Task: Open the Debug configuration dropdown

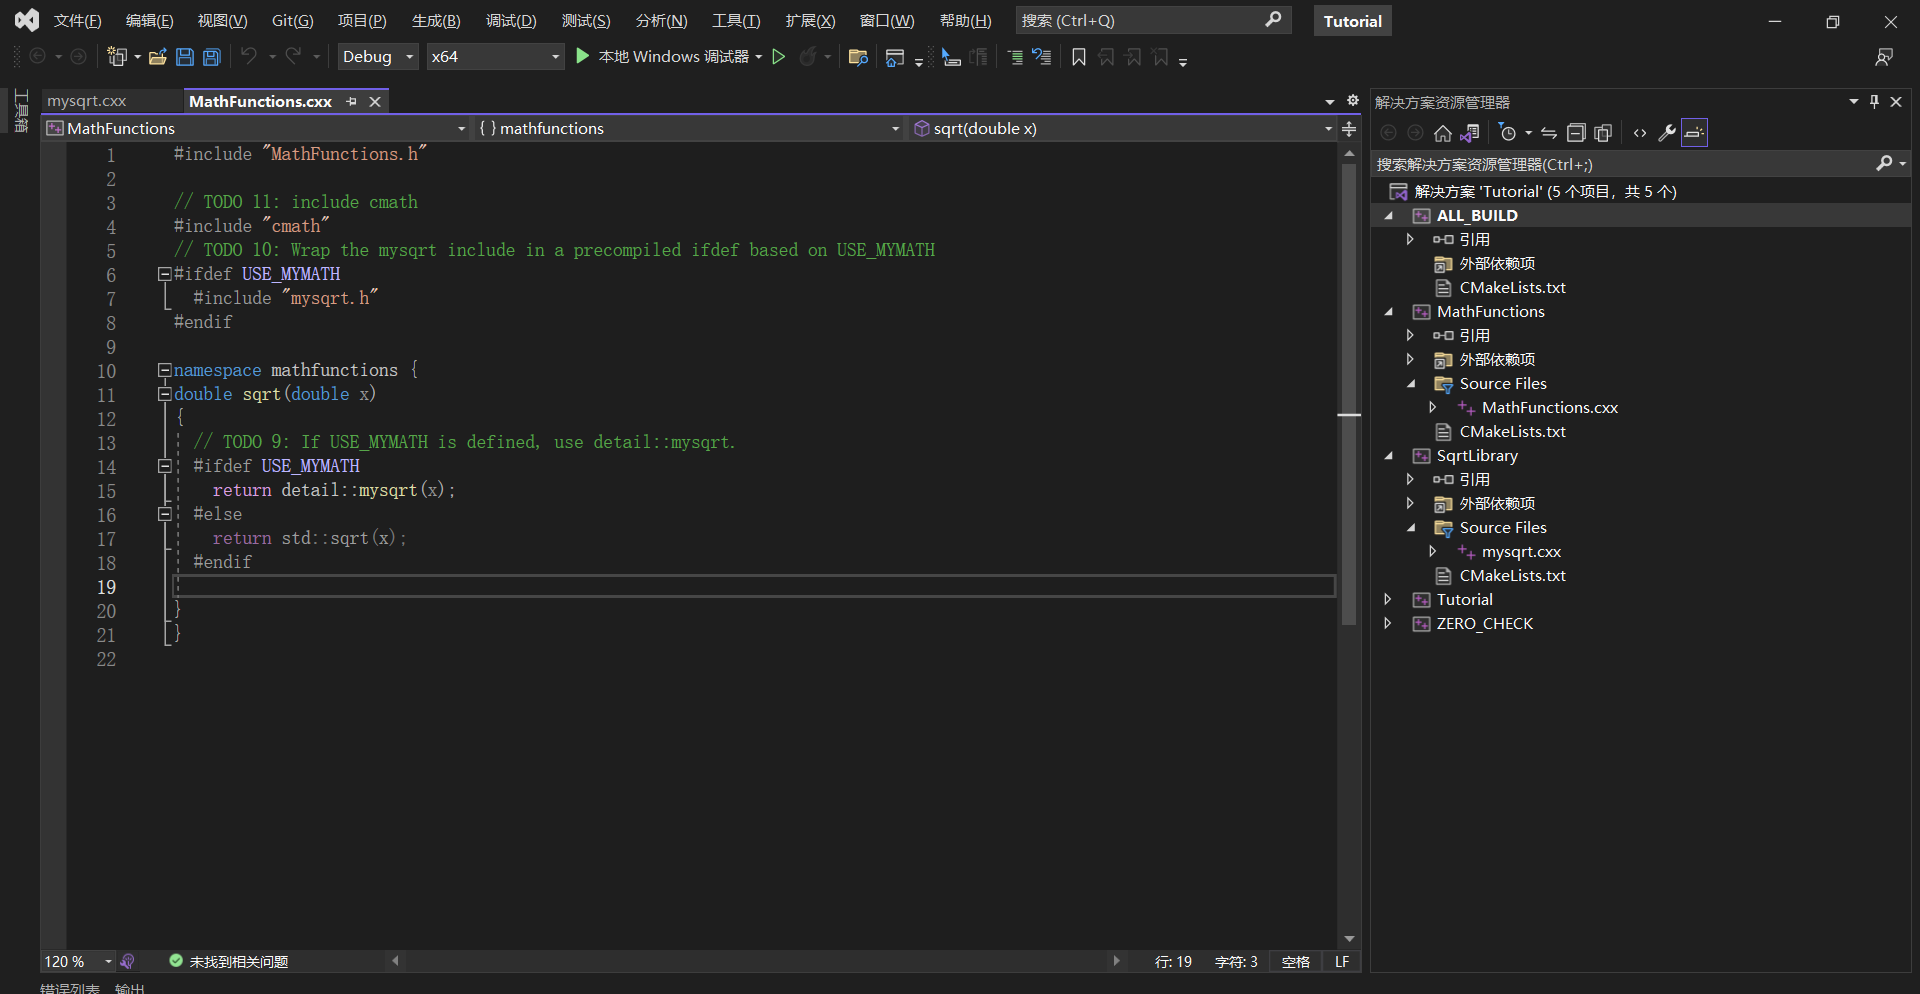Action: [x=378, y=57]
